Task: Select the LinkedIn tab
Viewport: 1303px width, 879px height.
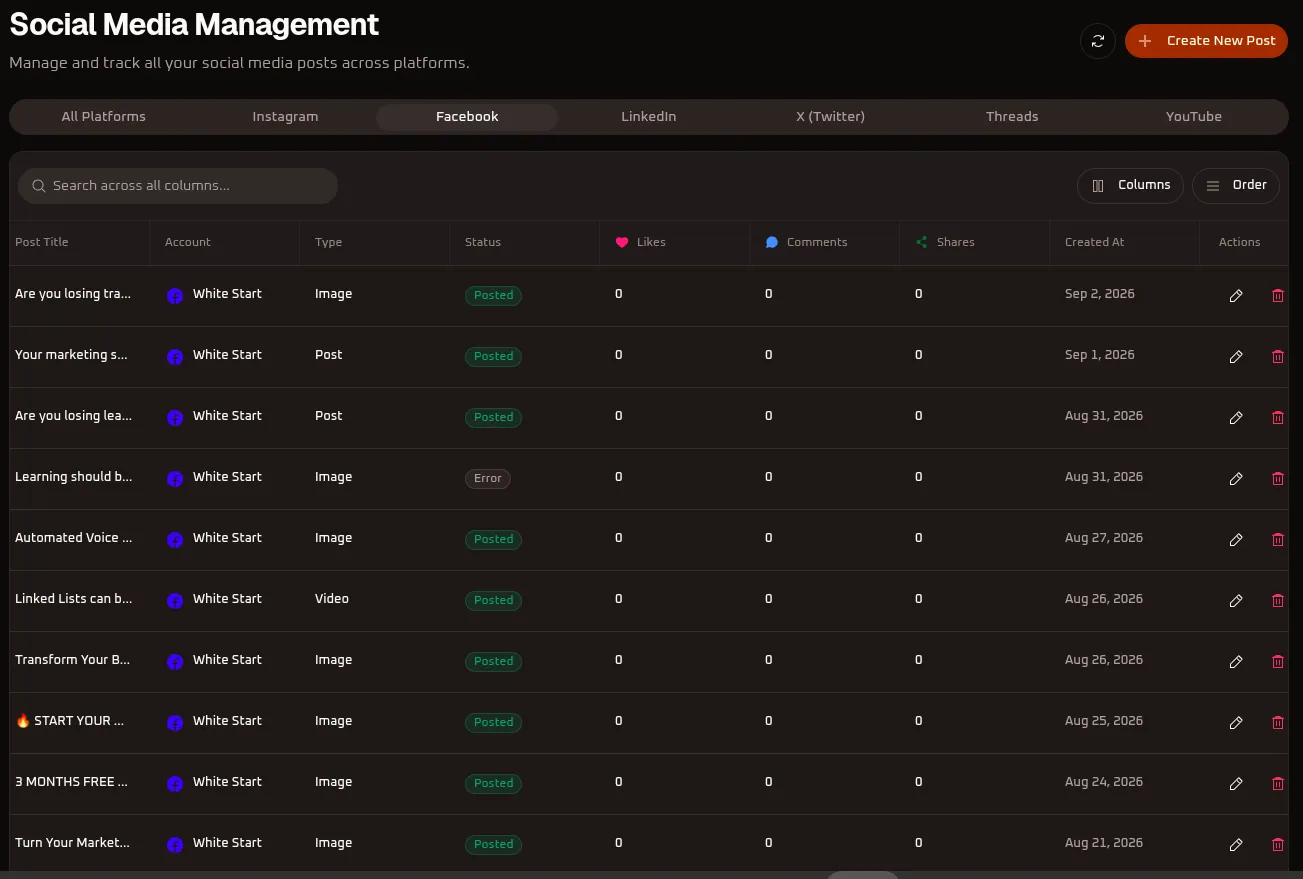Action: [649, 117]
